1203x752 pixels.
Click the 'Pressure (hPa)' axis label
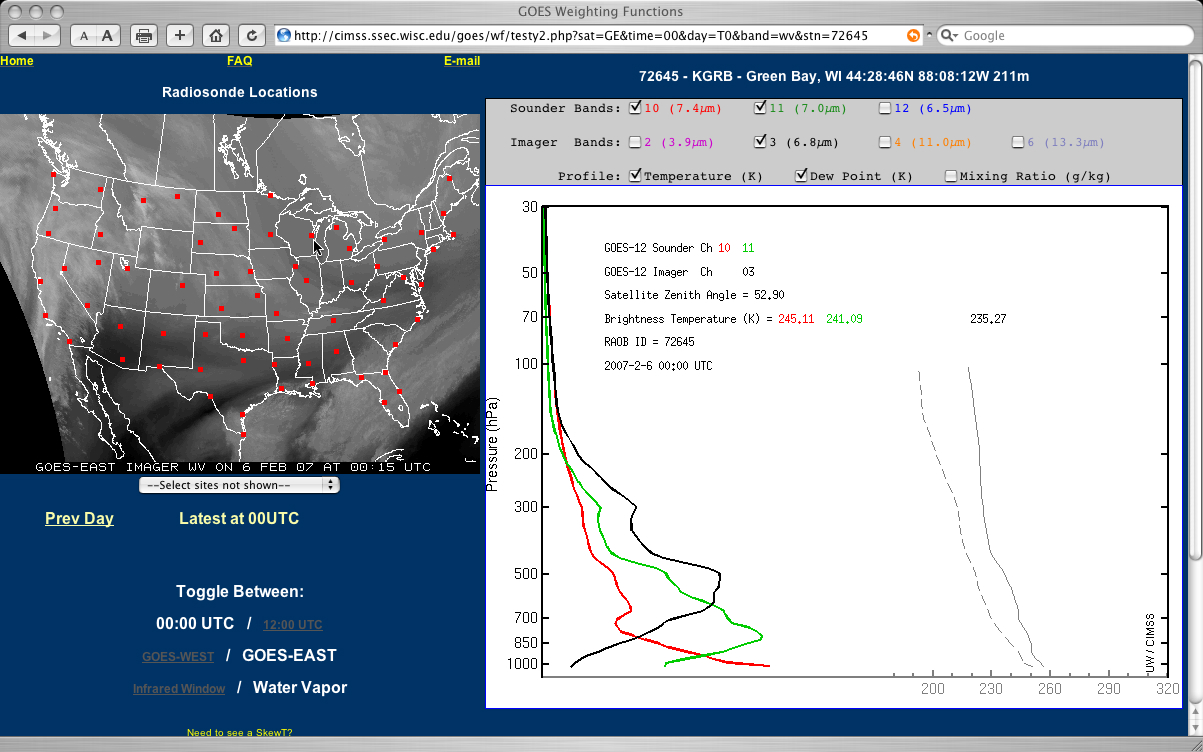tap(492, 444)
